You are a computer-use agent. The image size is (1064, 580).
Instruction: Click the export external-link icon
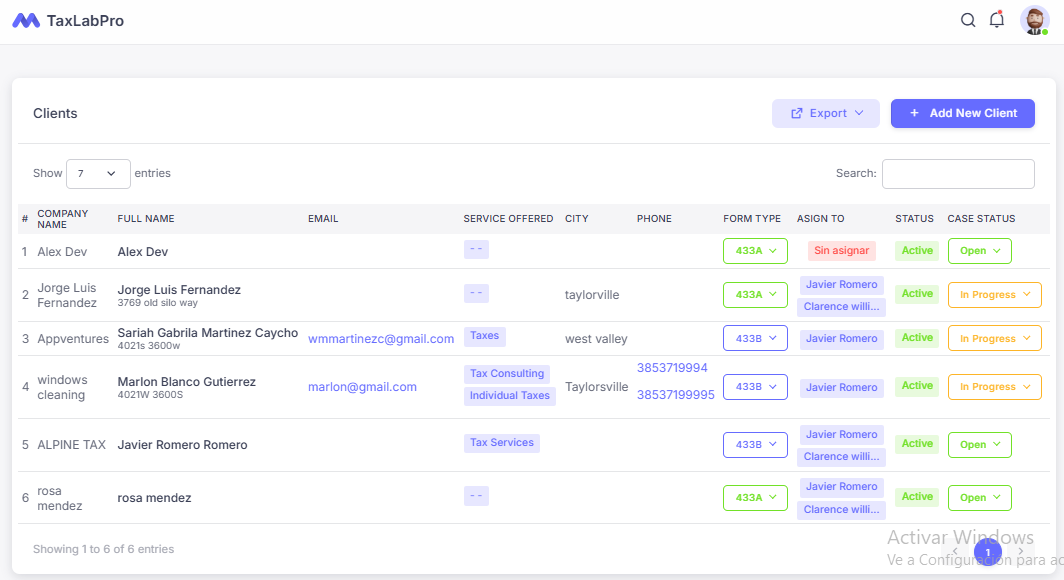click(x=795, y=113)
